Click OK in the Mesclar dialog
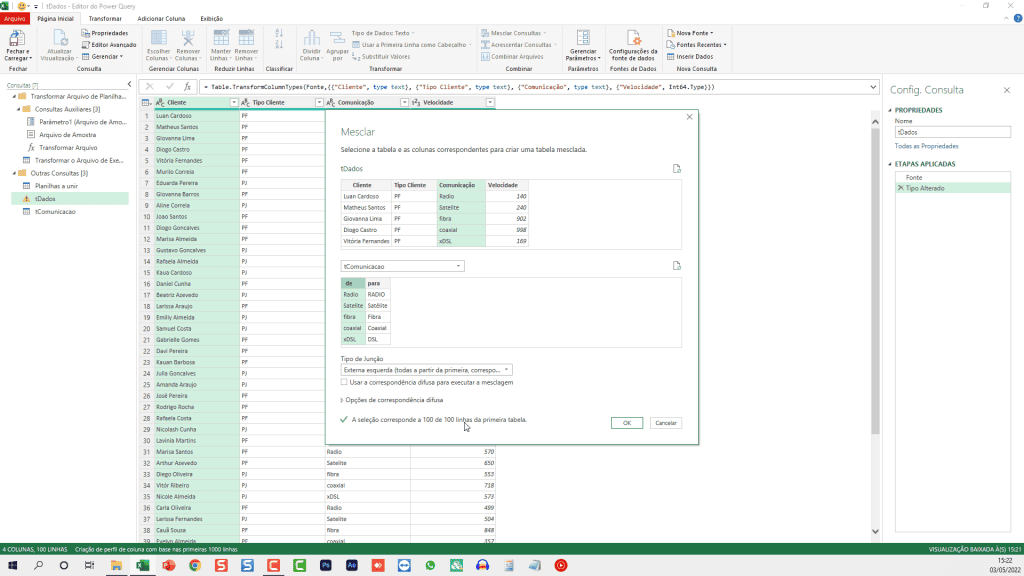 [x=626, y=423]
